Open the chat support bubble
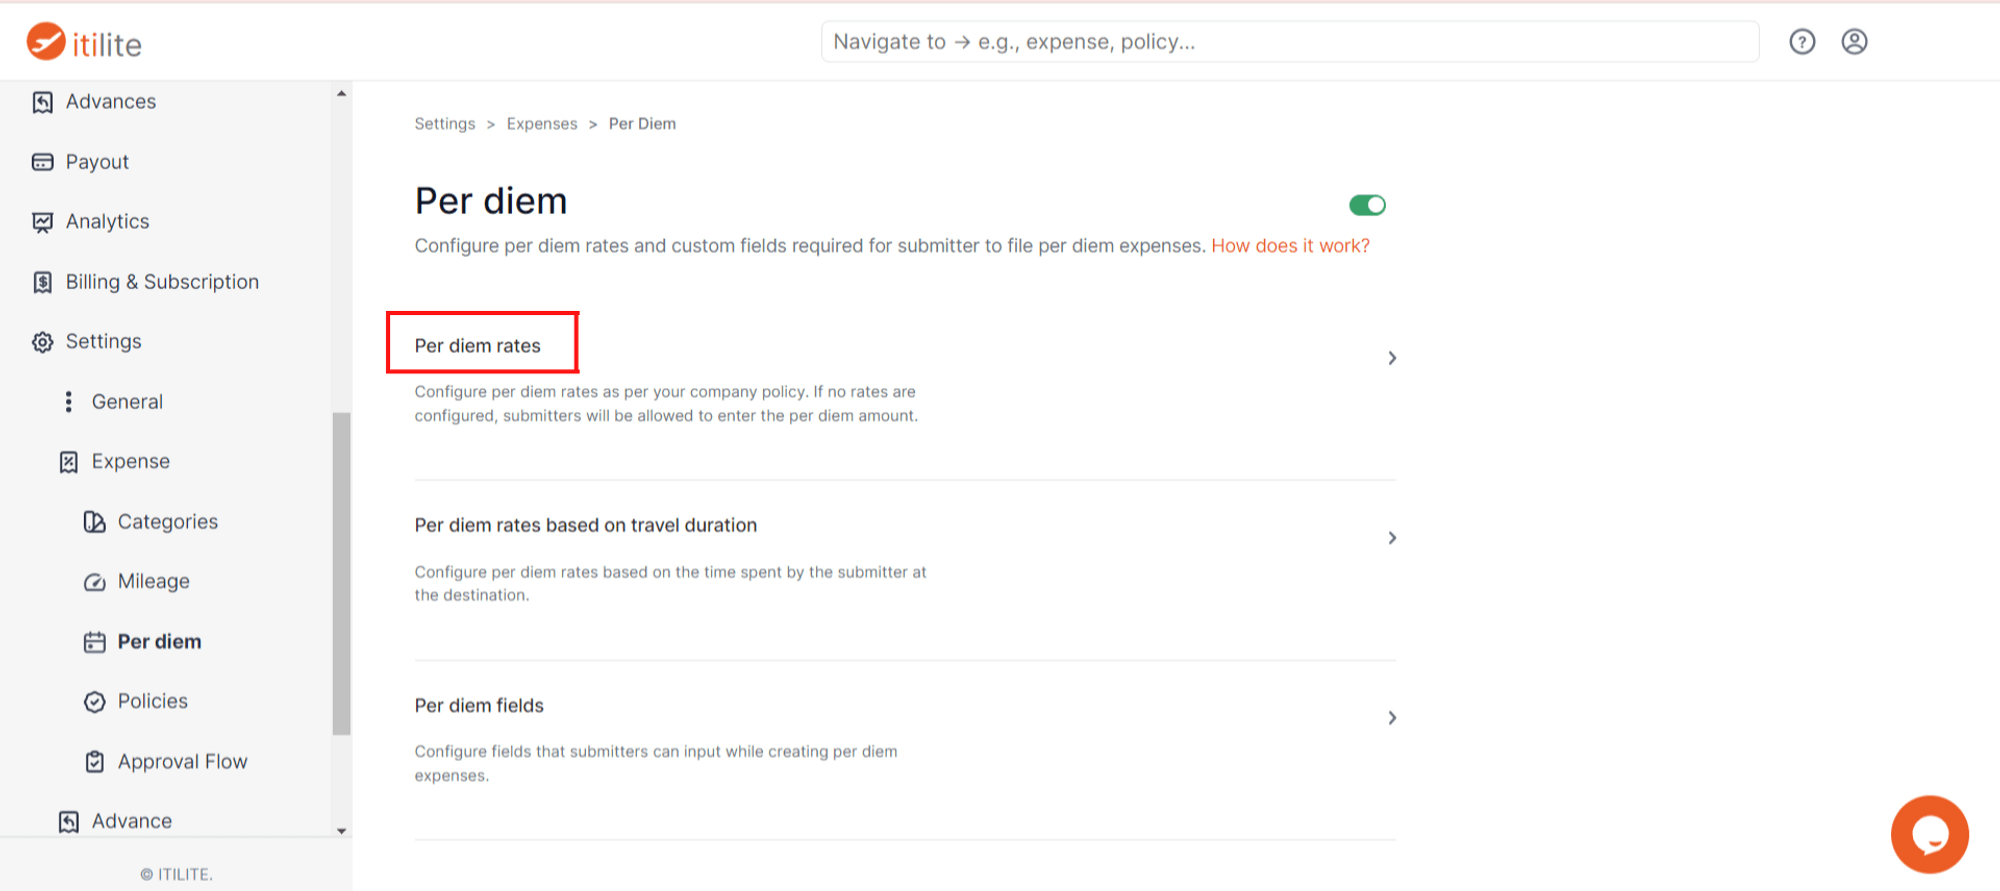Screen dimensions: 2000x891 click(x=1929, y=834)
